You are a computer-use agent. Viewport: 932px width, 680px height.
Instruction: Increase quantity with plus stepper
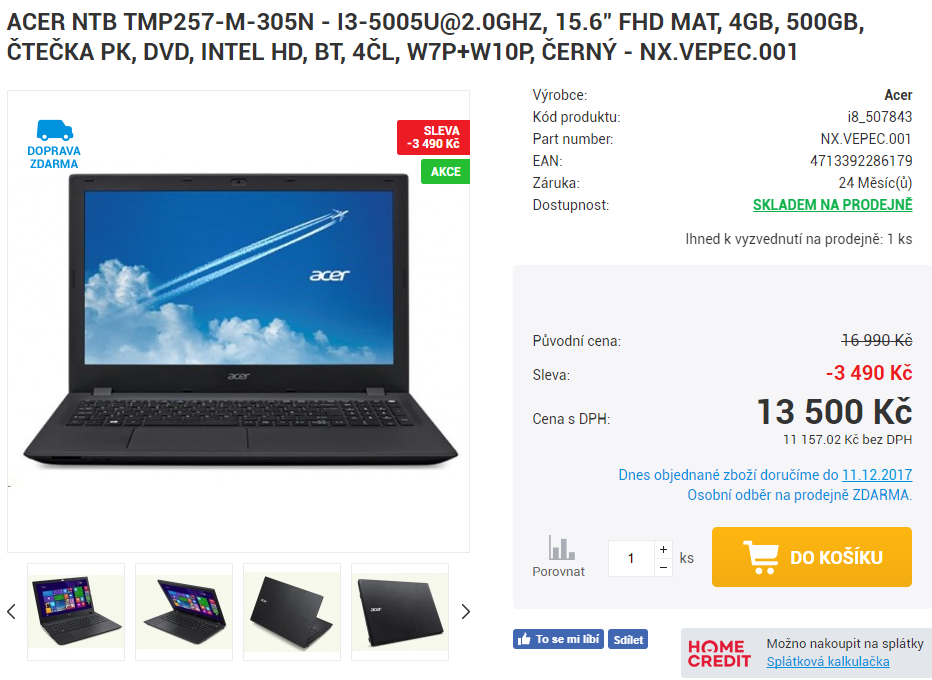point(663,549)
